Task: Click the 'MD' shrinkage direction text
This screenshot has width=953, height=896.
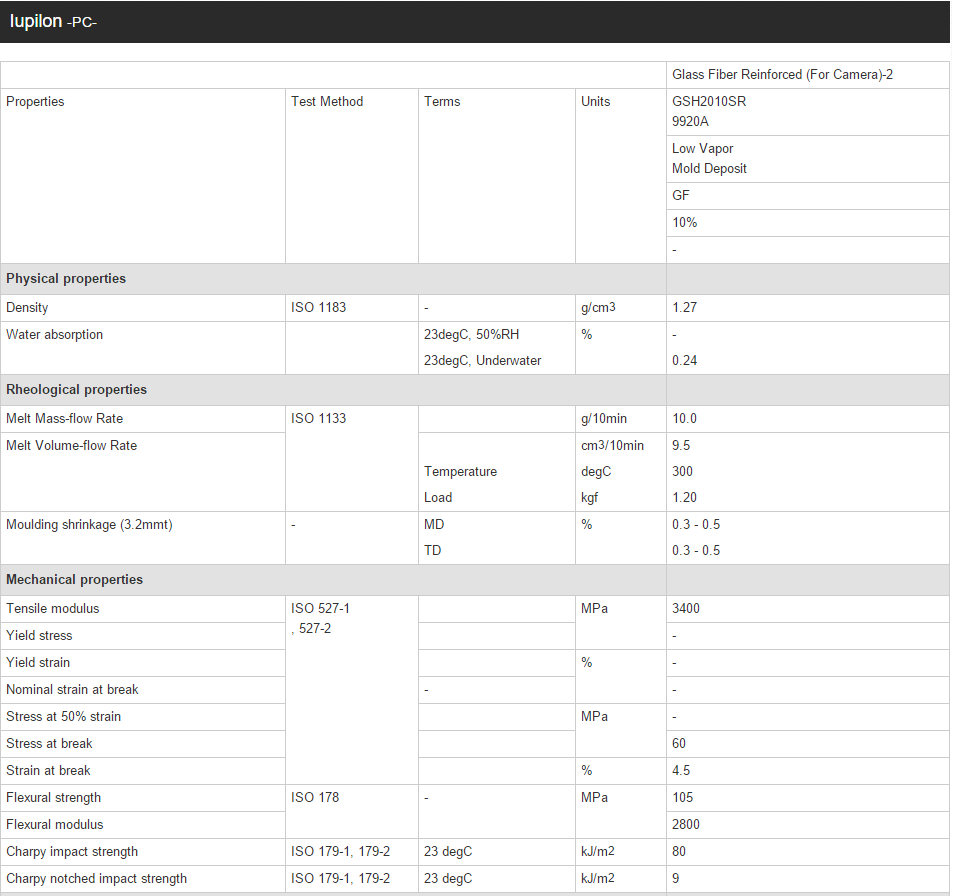Action: 434,525
